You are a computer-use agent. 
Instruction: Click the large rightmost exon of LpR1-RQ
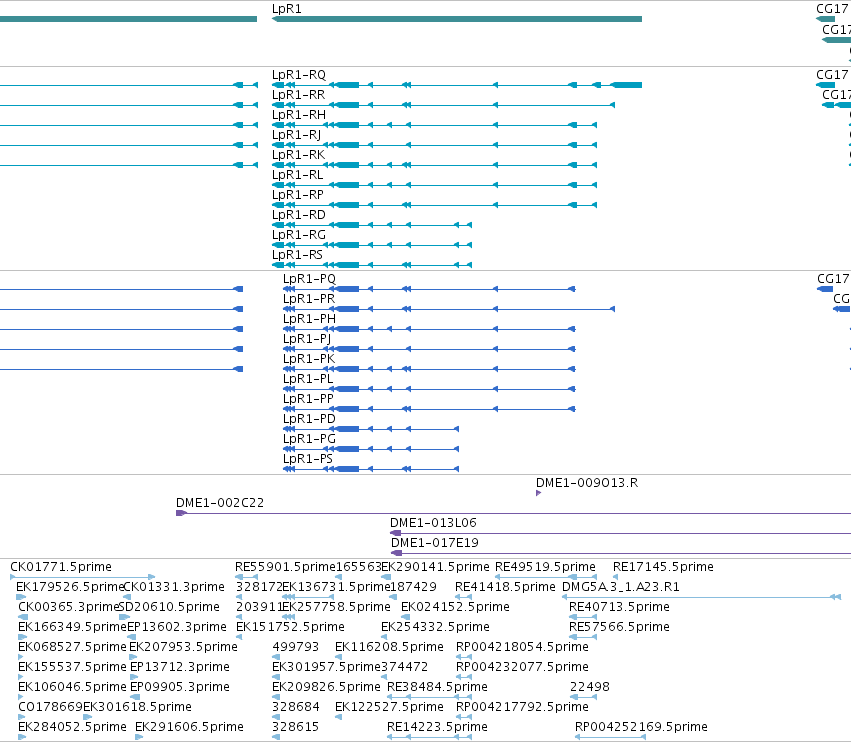[626, 85]
